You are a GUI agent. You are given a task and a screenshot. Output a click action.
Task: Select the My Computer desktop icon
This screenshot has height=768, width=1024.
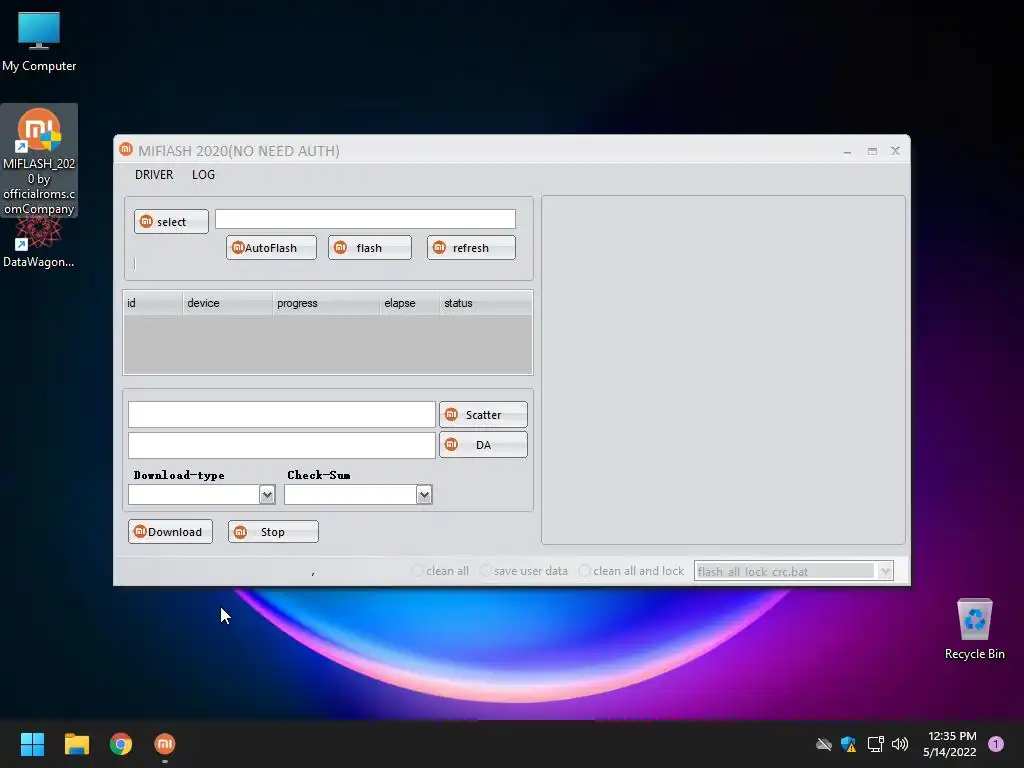pyautogui.click(x=39, y=42)
